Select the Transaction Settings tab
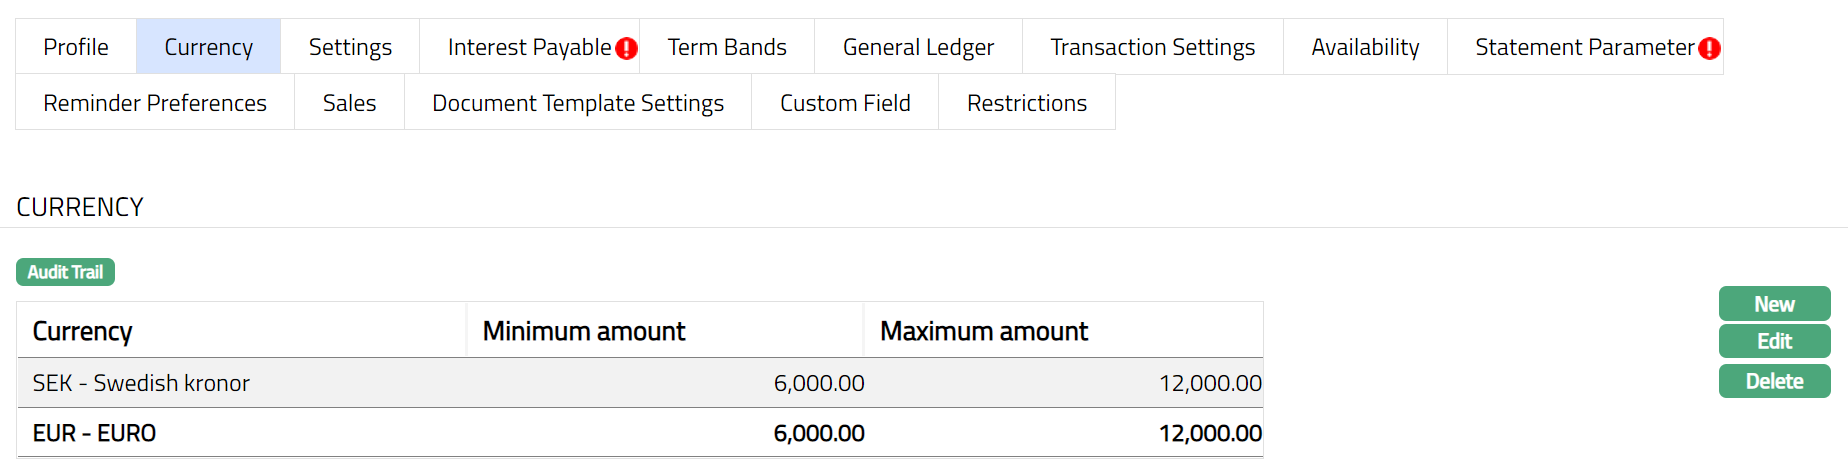Screen dimensions: 1848x470 click(1152, 47)
